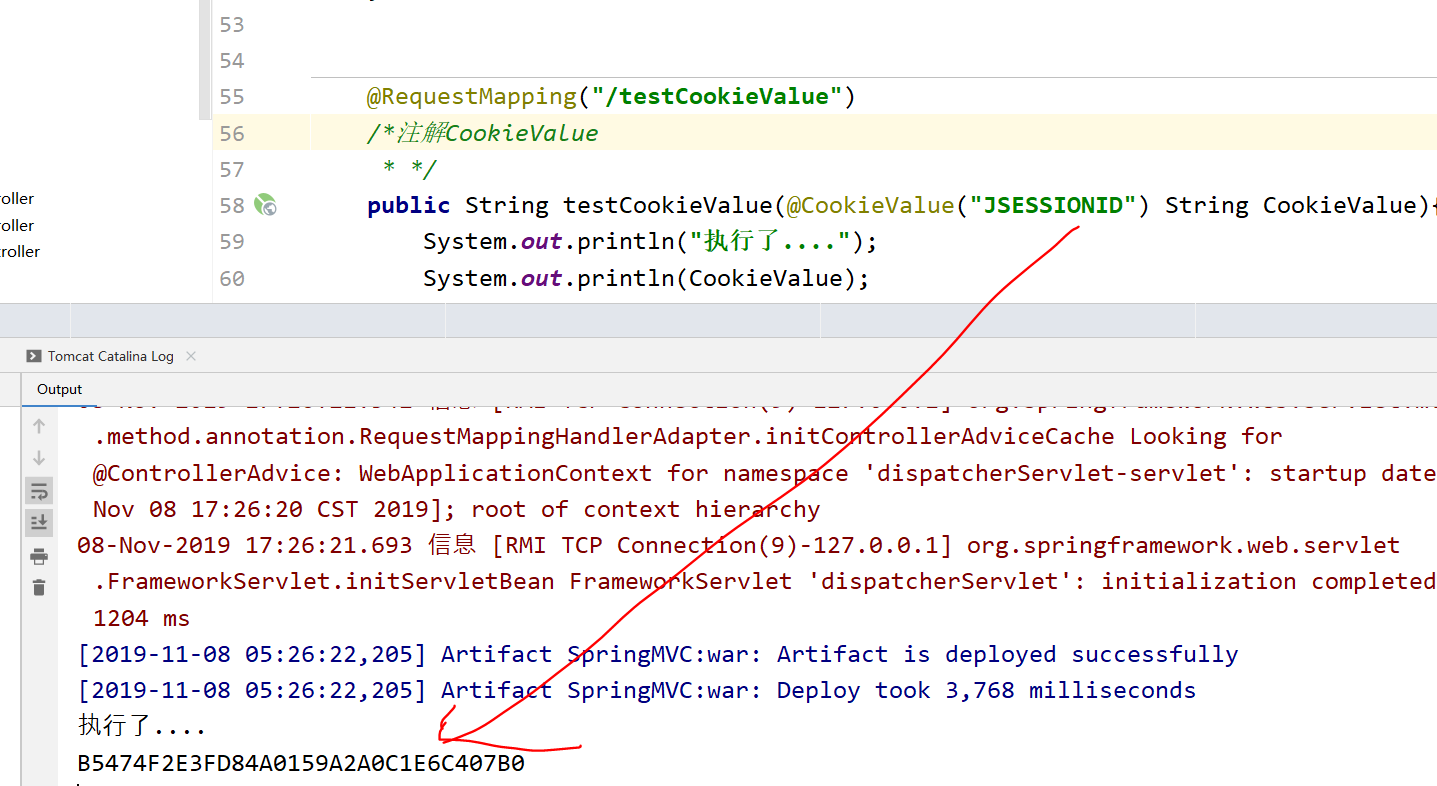Click log line starting "08-Nov-2019 17:26:21.693"
Viewport: 1437px width, 786px height.
(738, 546)
